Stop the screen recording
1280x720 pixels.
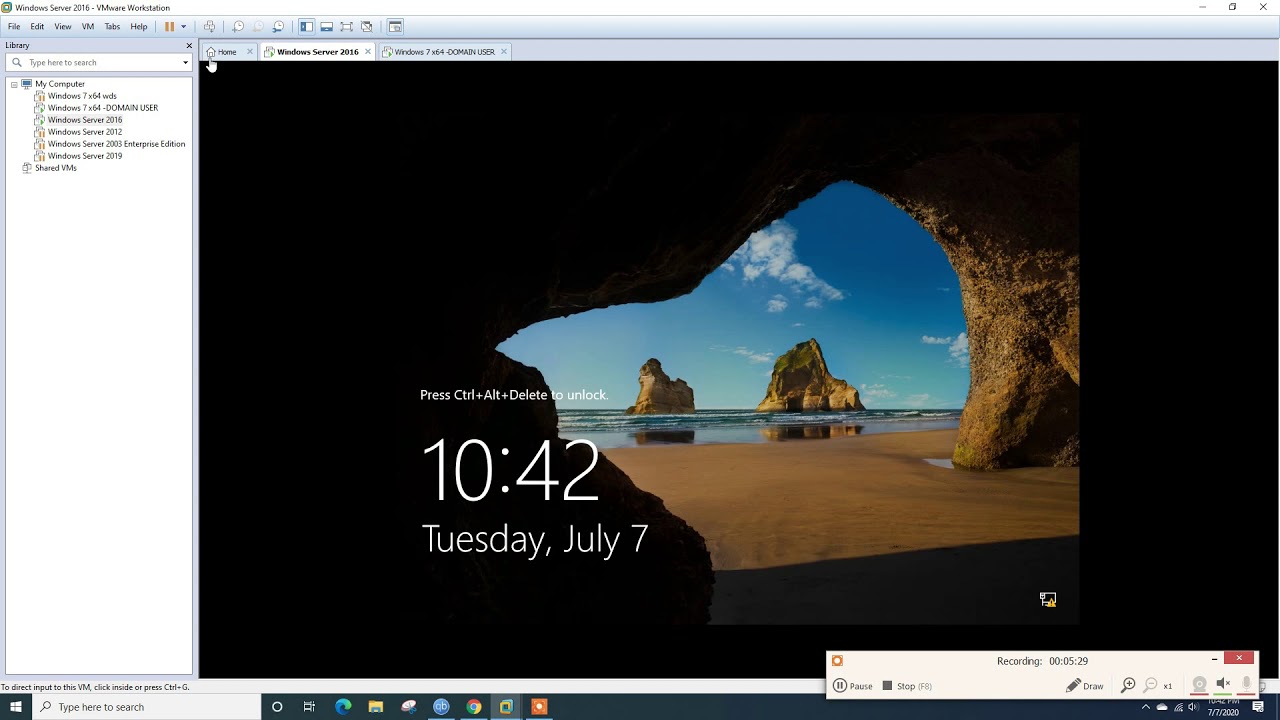907,686
